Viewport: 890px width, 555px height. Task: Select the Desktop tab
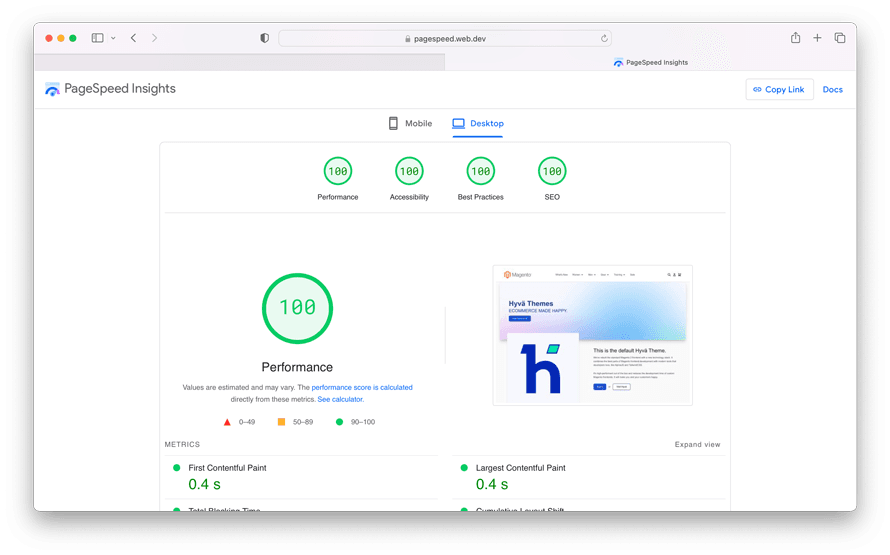pyautogui.click(x=478, y=124)
